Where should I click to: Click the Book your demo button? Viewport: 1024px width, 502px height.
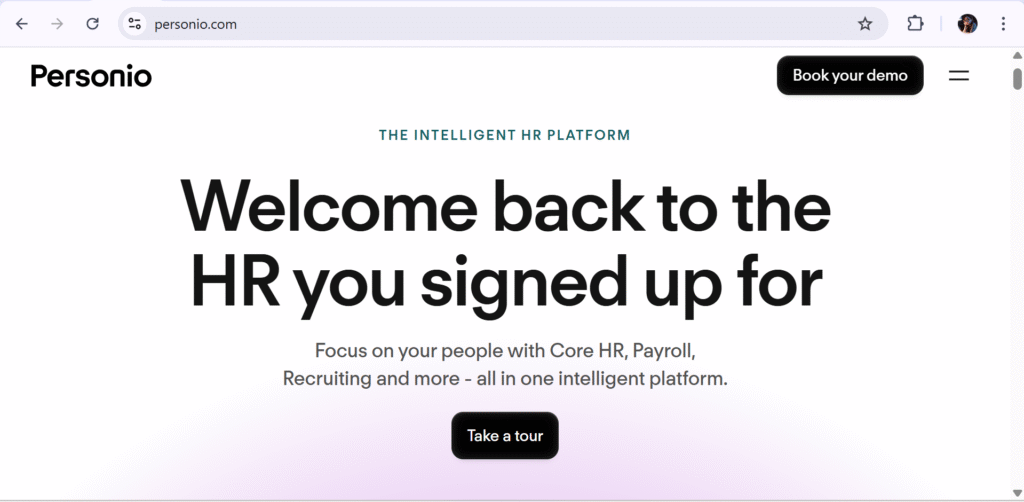click(850, 75)
